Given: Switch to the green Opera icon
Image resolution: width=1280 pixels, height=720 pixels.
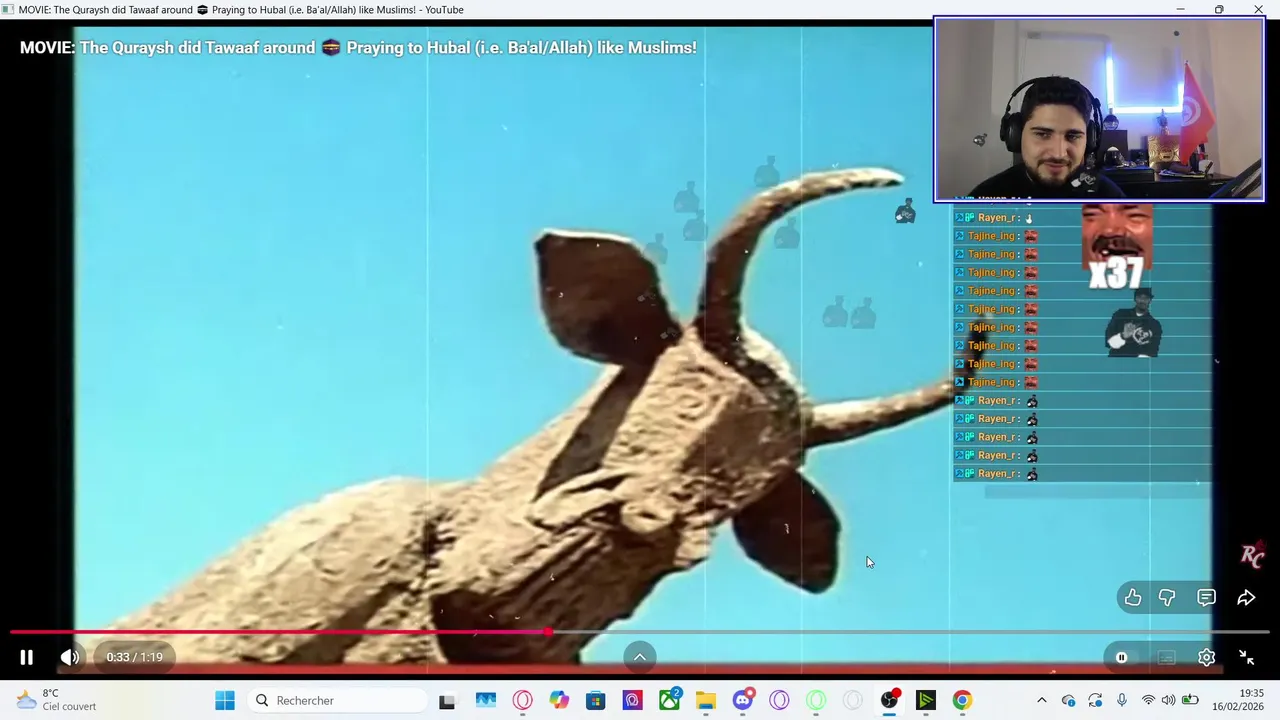Looking at the screenshot, I should (816, 700).
